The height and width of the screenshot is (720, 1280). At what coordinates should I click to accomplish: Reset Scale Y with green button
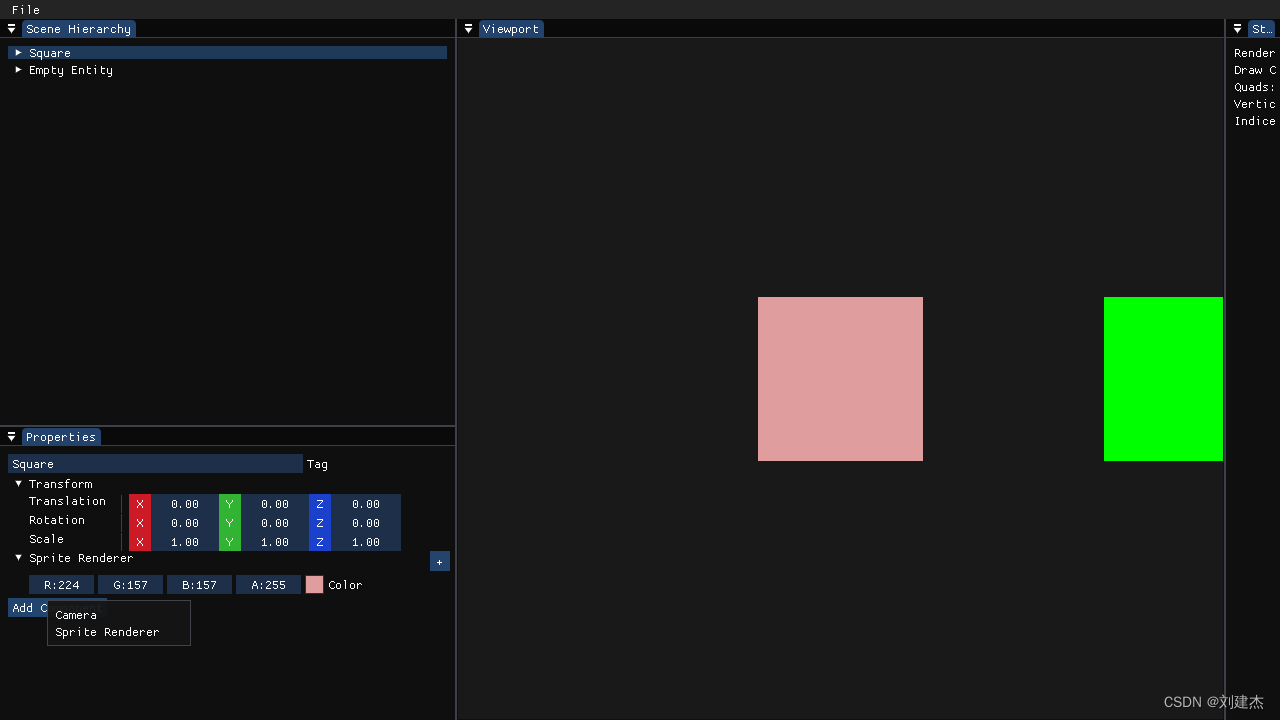pos(230,542)
